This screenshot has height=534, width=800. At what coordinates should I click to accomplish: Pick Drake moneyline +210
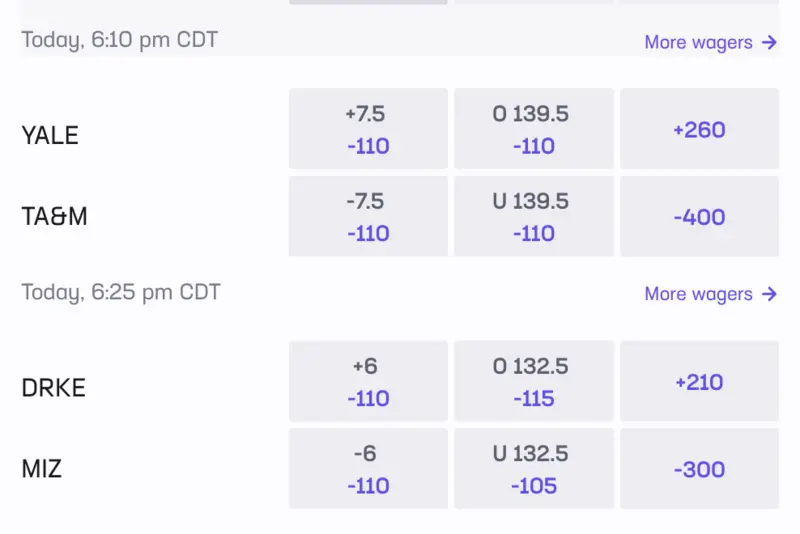pos(699,381)
